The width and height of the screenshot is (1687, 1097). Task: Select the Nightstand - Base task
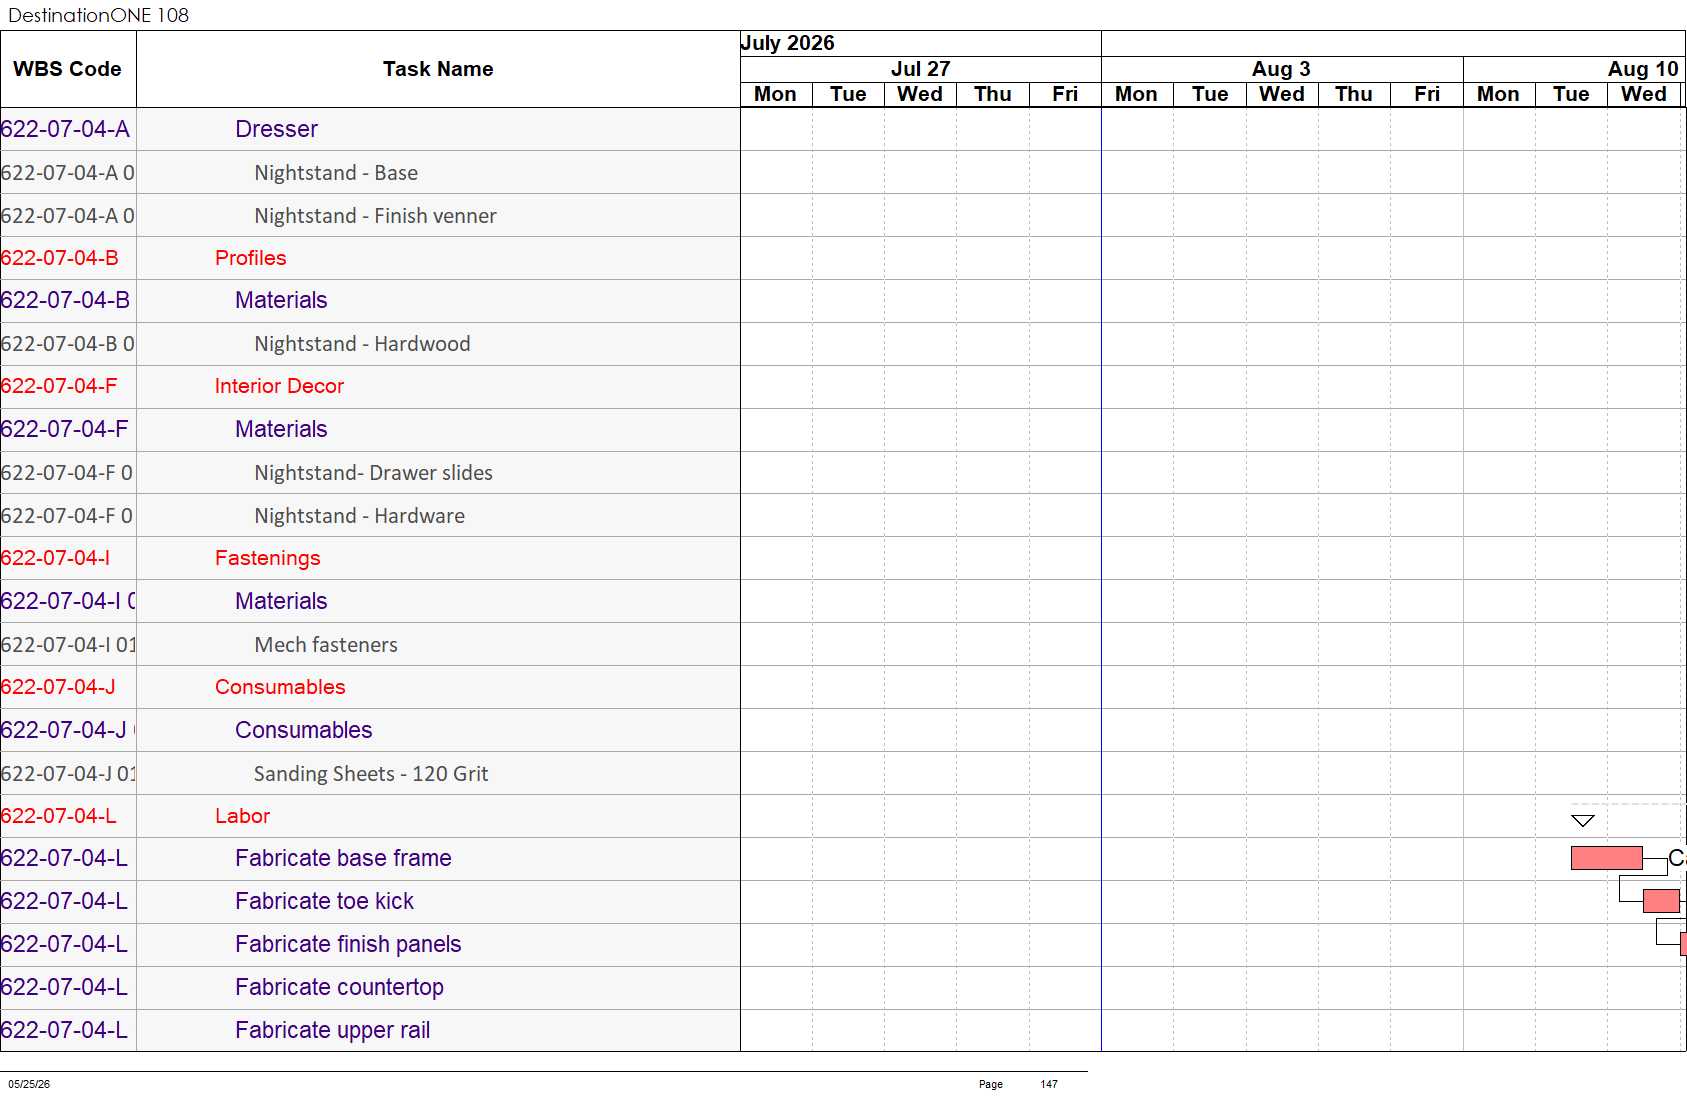click(x=336, y=173)
